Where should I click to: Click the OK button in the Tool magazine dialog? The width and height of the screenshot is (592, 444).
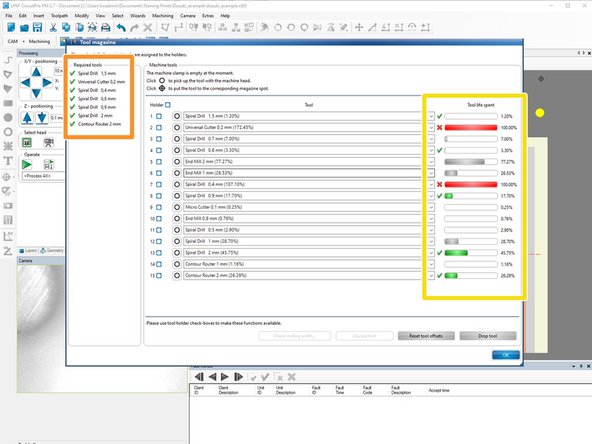pyautogui.click(x=506, y=355)
